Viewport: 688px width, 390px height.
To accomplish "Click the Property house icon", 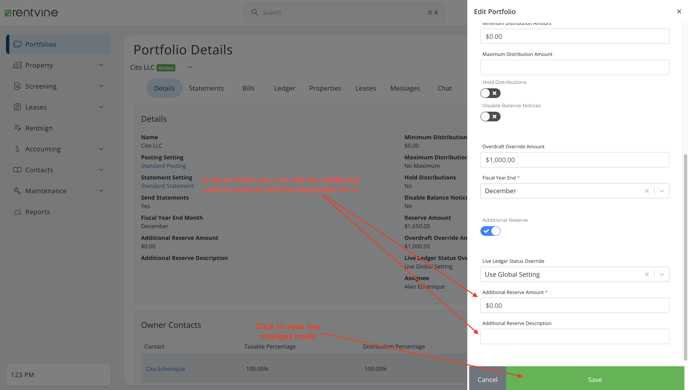I will pyautogui.click(x=17, y=65).
